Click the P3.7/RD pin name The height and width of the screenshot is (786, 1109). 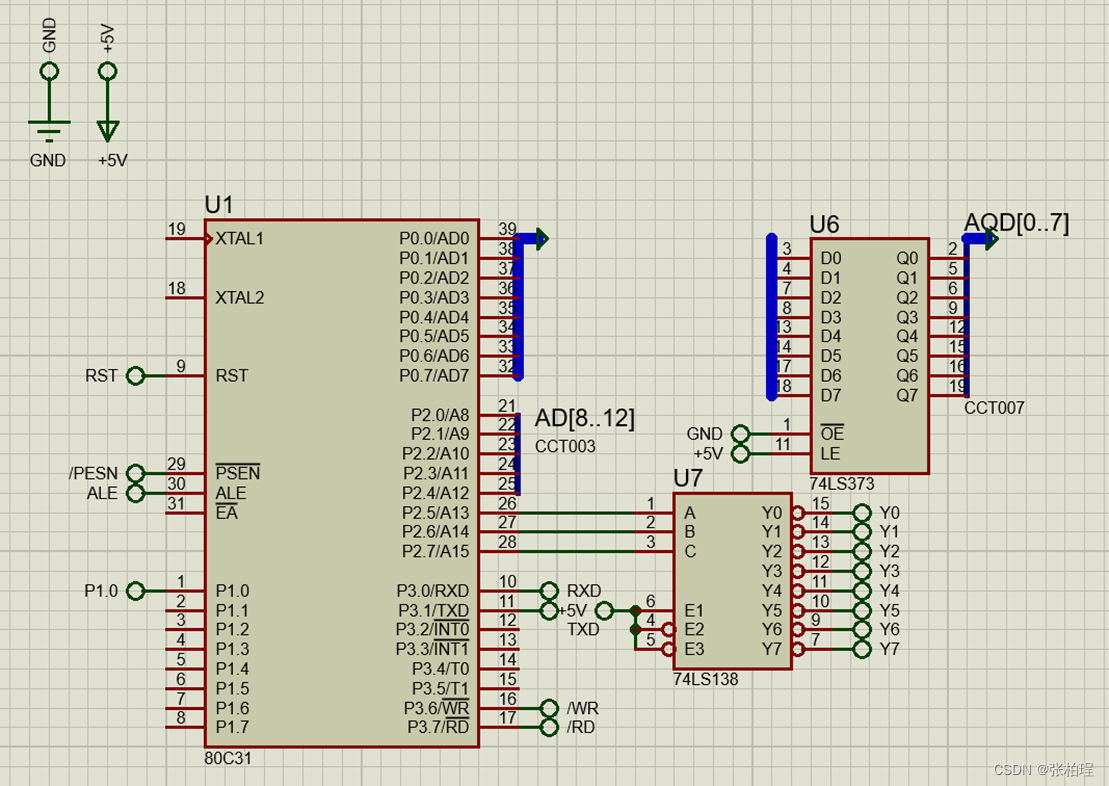click(438, 727)
